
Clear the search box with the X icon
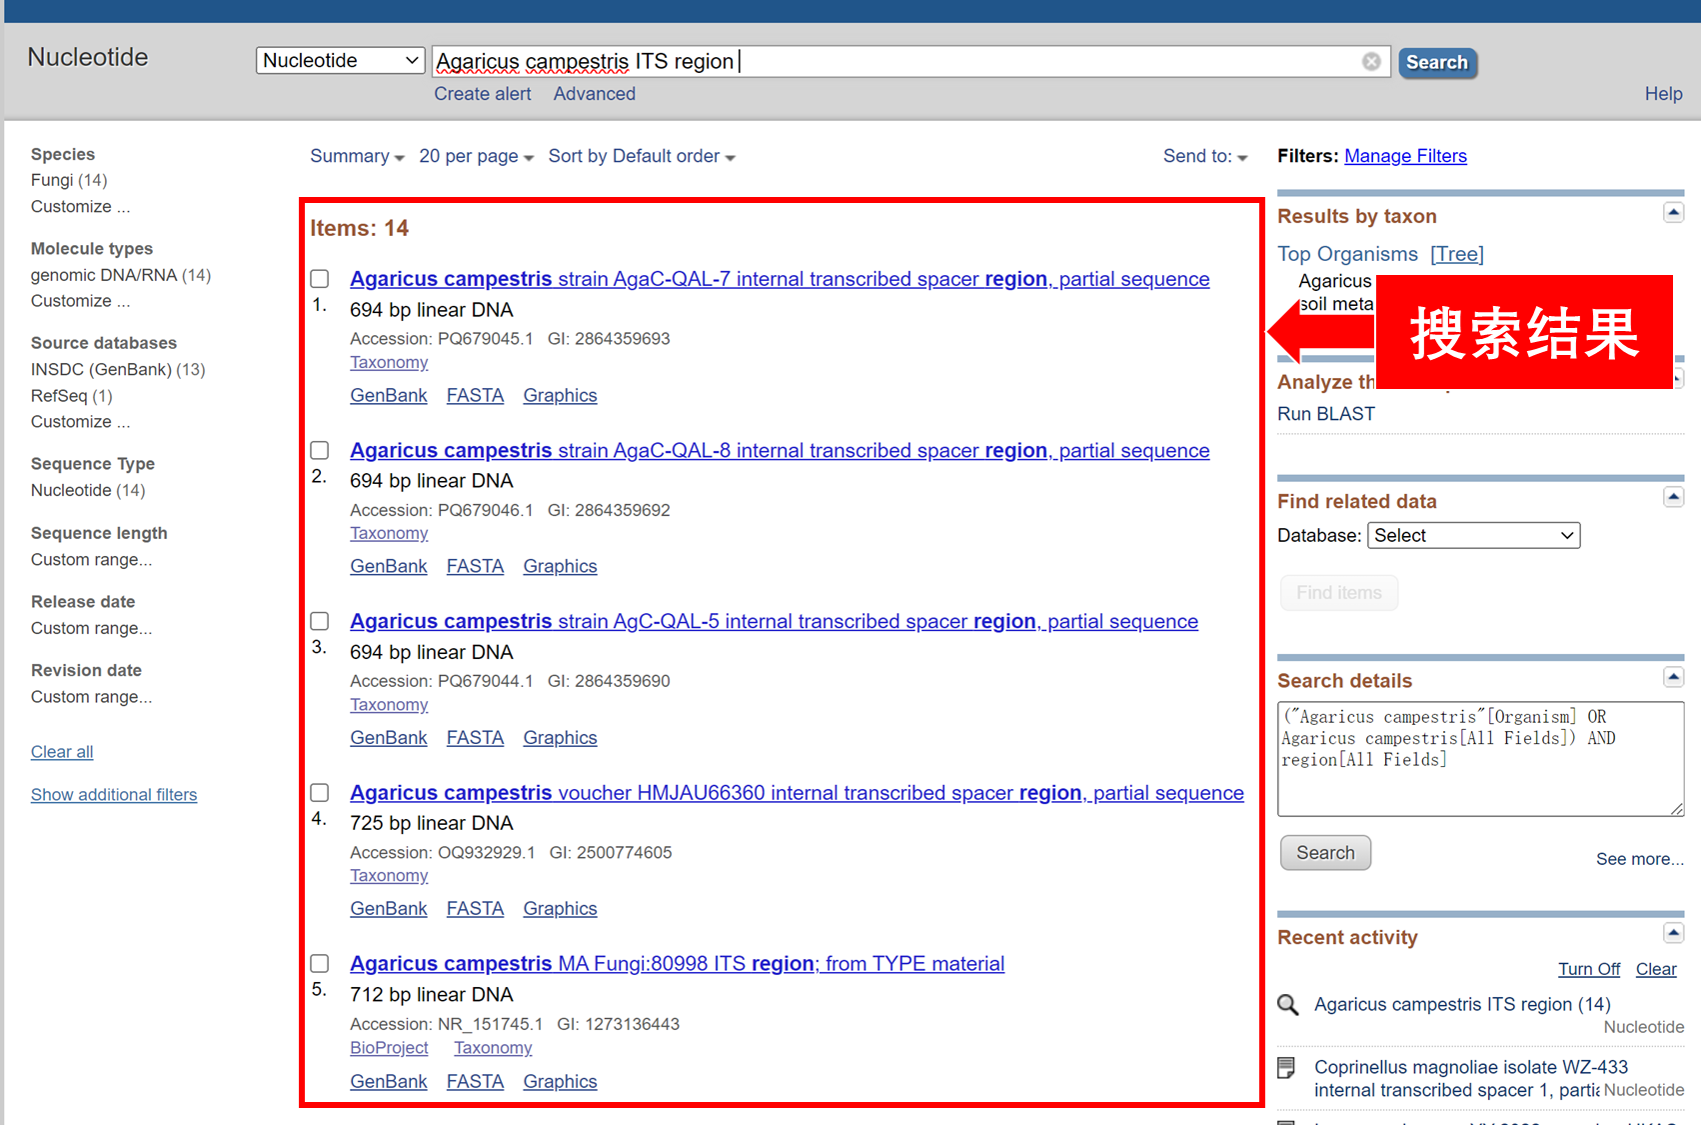pyautogui.click(x=1371, y=62)
